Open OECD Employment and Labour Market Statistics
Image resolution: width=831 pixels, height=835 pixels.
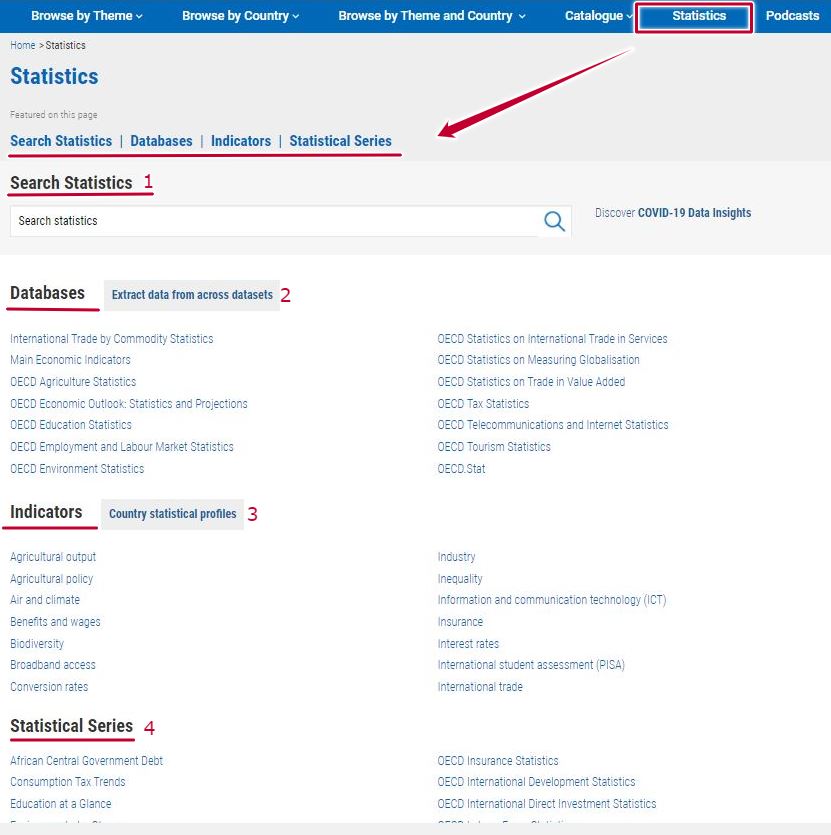click(122, 447)
